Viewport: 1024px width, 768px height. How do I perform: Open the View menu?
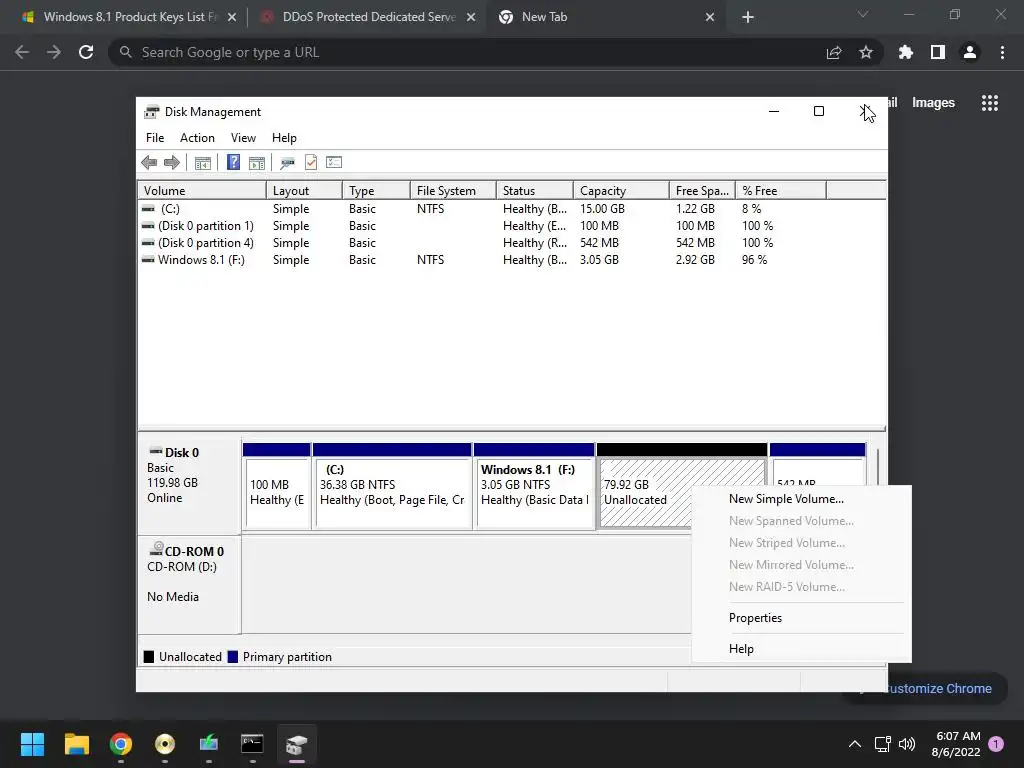pyautogui.click(x=243, y=138)
